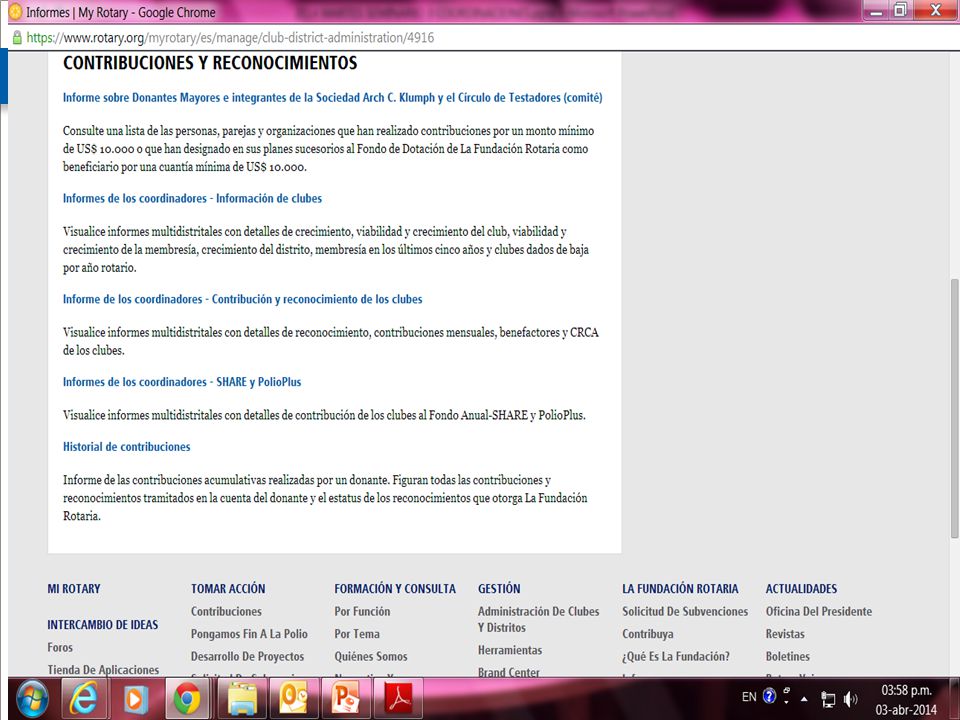The image size is (960, 720).
Task: Open Boletines footer link
Action: click(x=788, y=657)
